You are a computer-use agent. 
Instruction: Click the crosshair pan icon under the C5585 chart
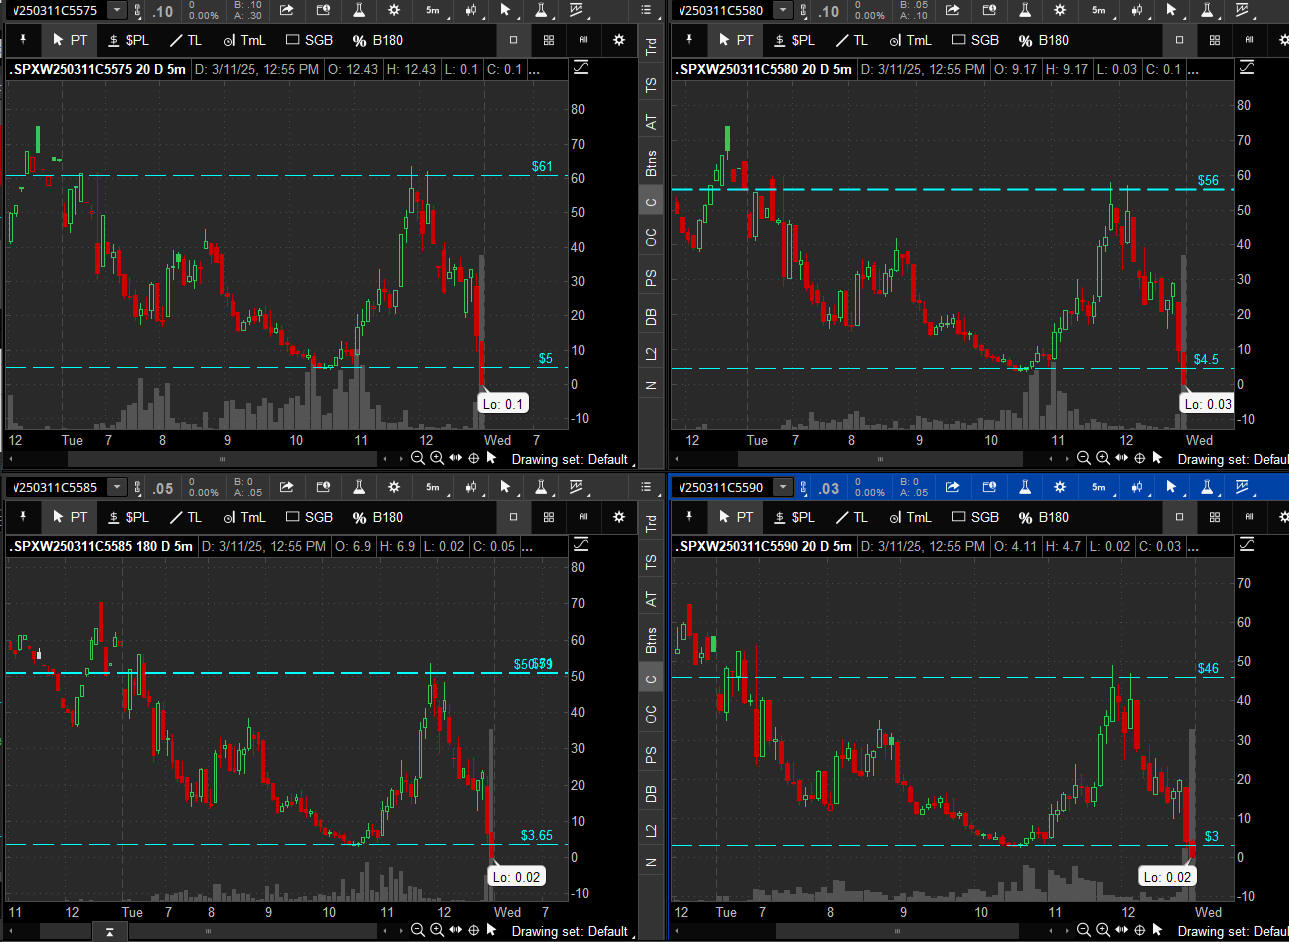point(474,930)
